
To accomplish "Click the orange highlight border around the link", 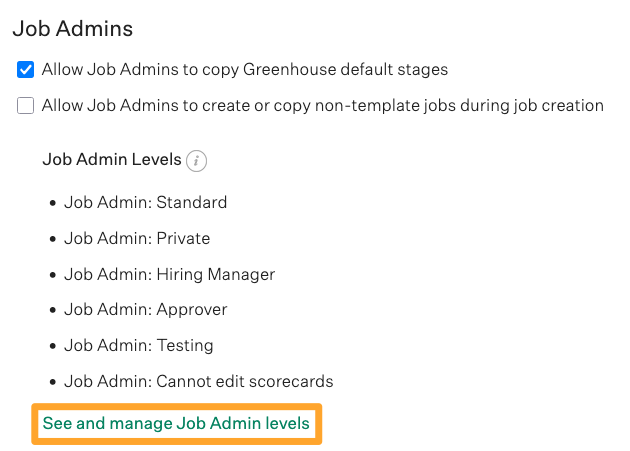I will click(177, 406).
